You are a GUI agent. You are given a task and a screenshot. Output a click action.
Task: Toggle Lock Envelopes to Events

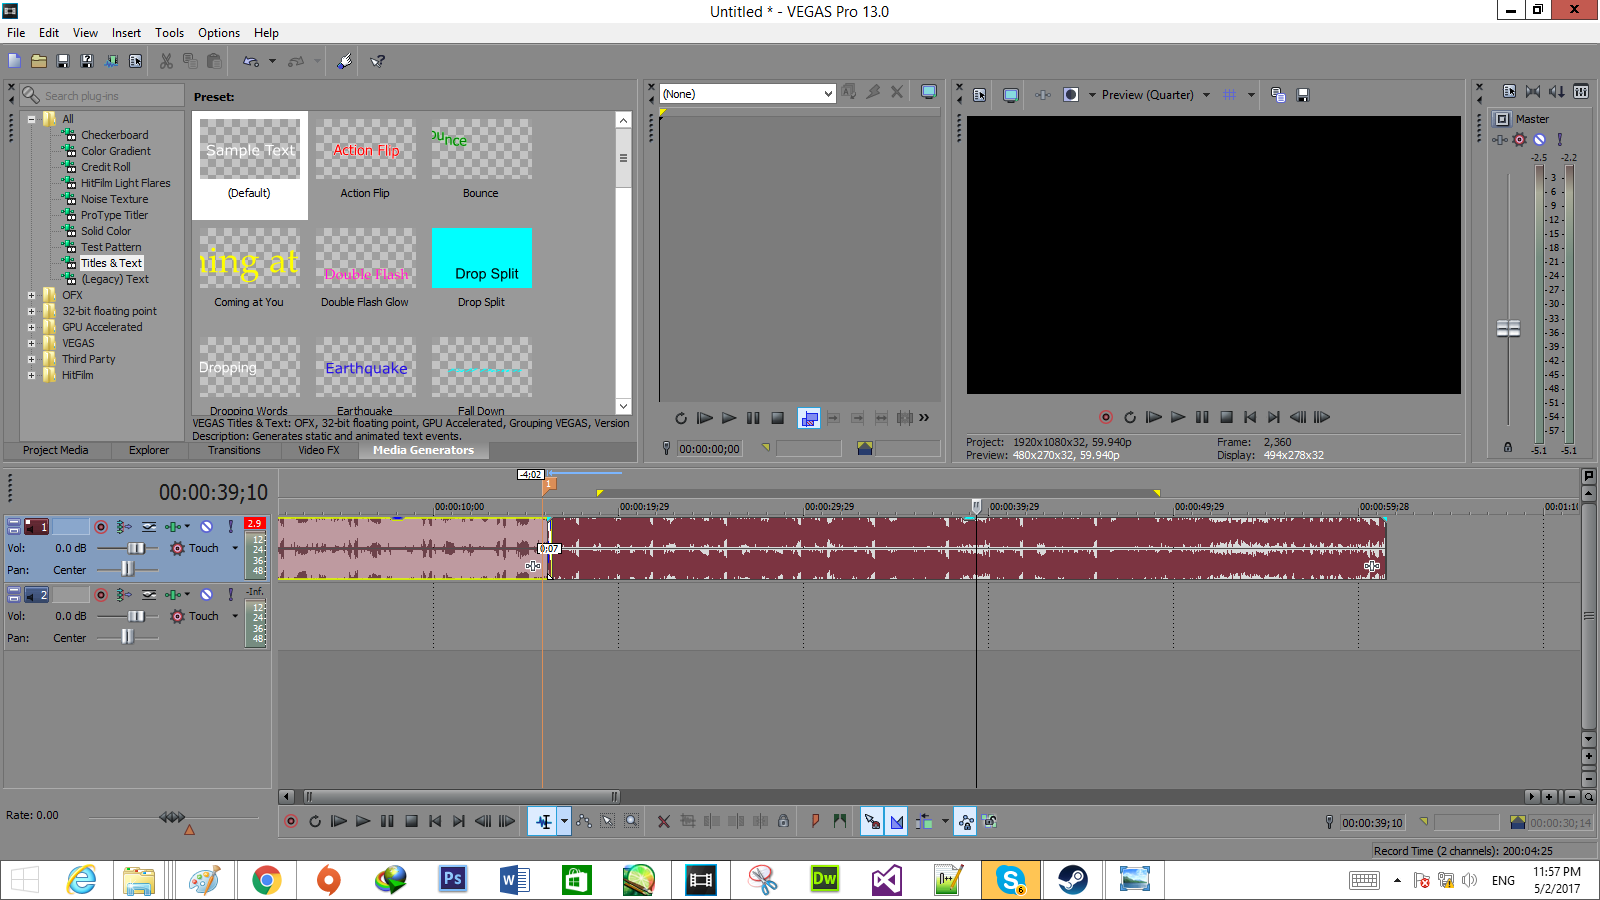[x=966, y=821]
